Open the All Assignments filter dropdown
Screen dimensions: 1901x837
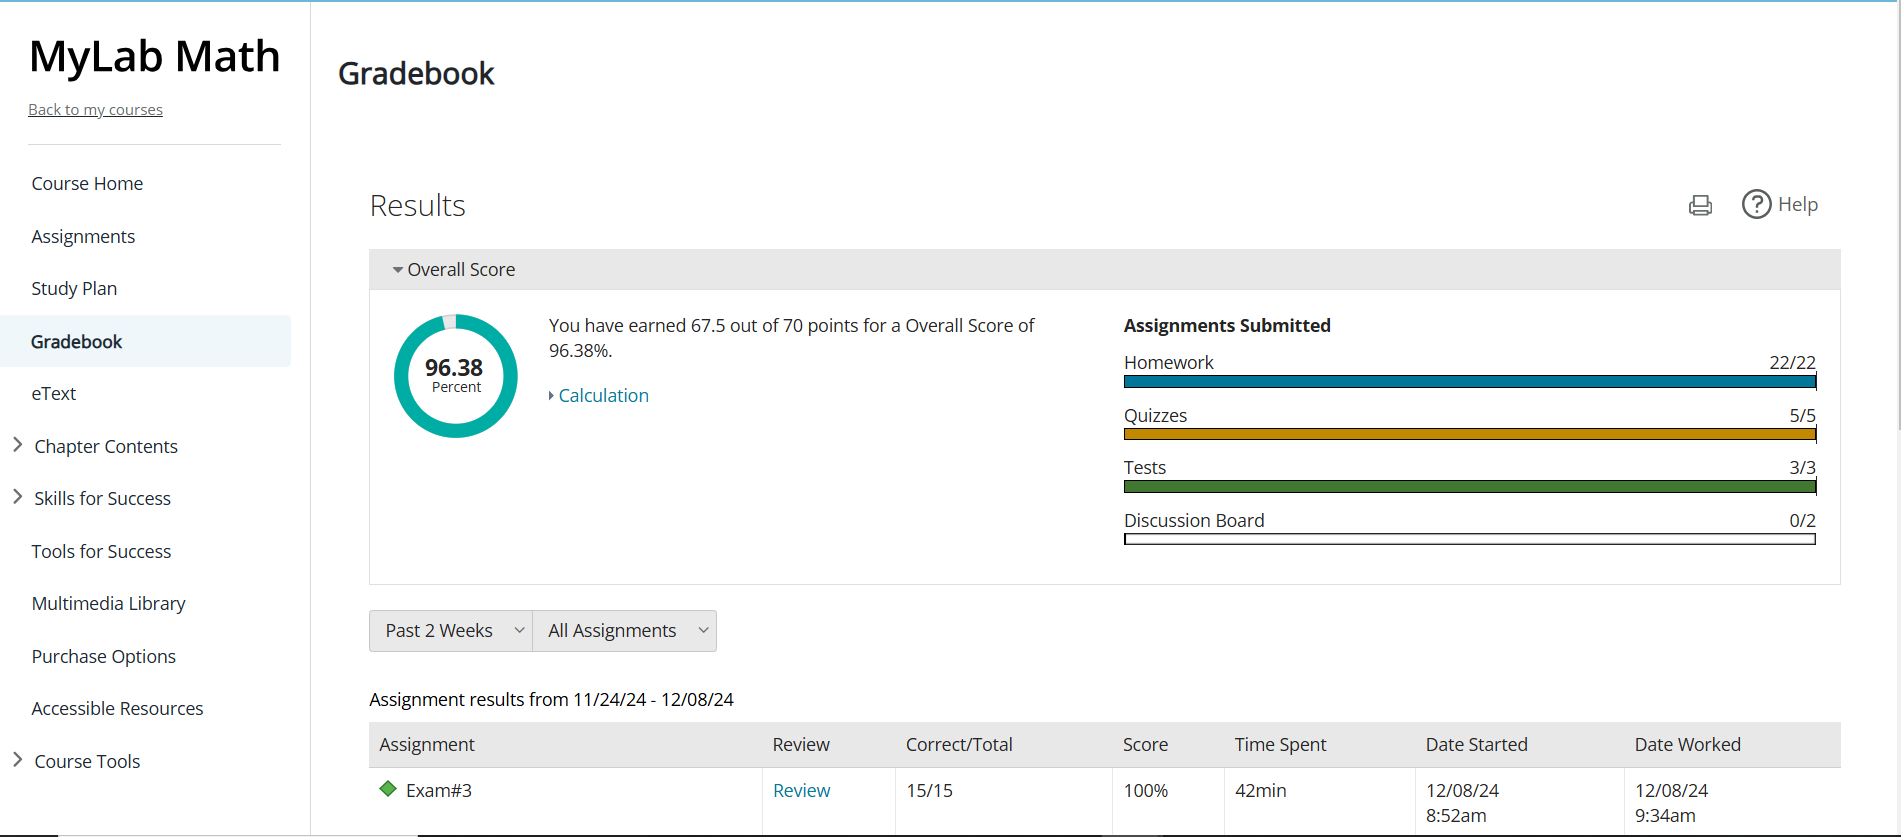(x=625, y=631)
